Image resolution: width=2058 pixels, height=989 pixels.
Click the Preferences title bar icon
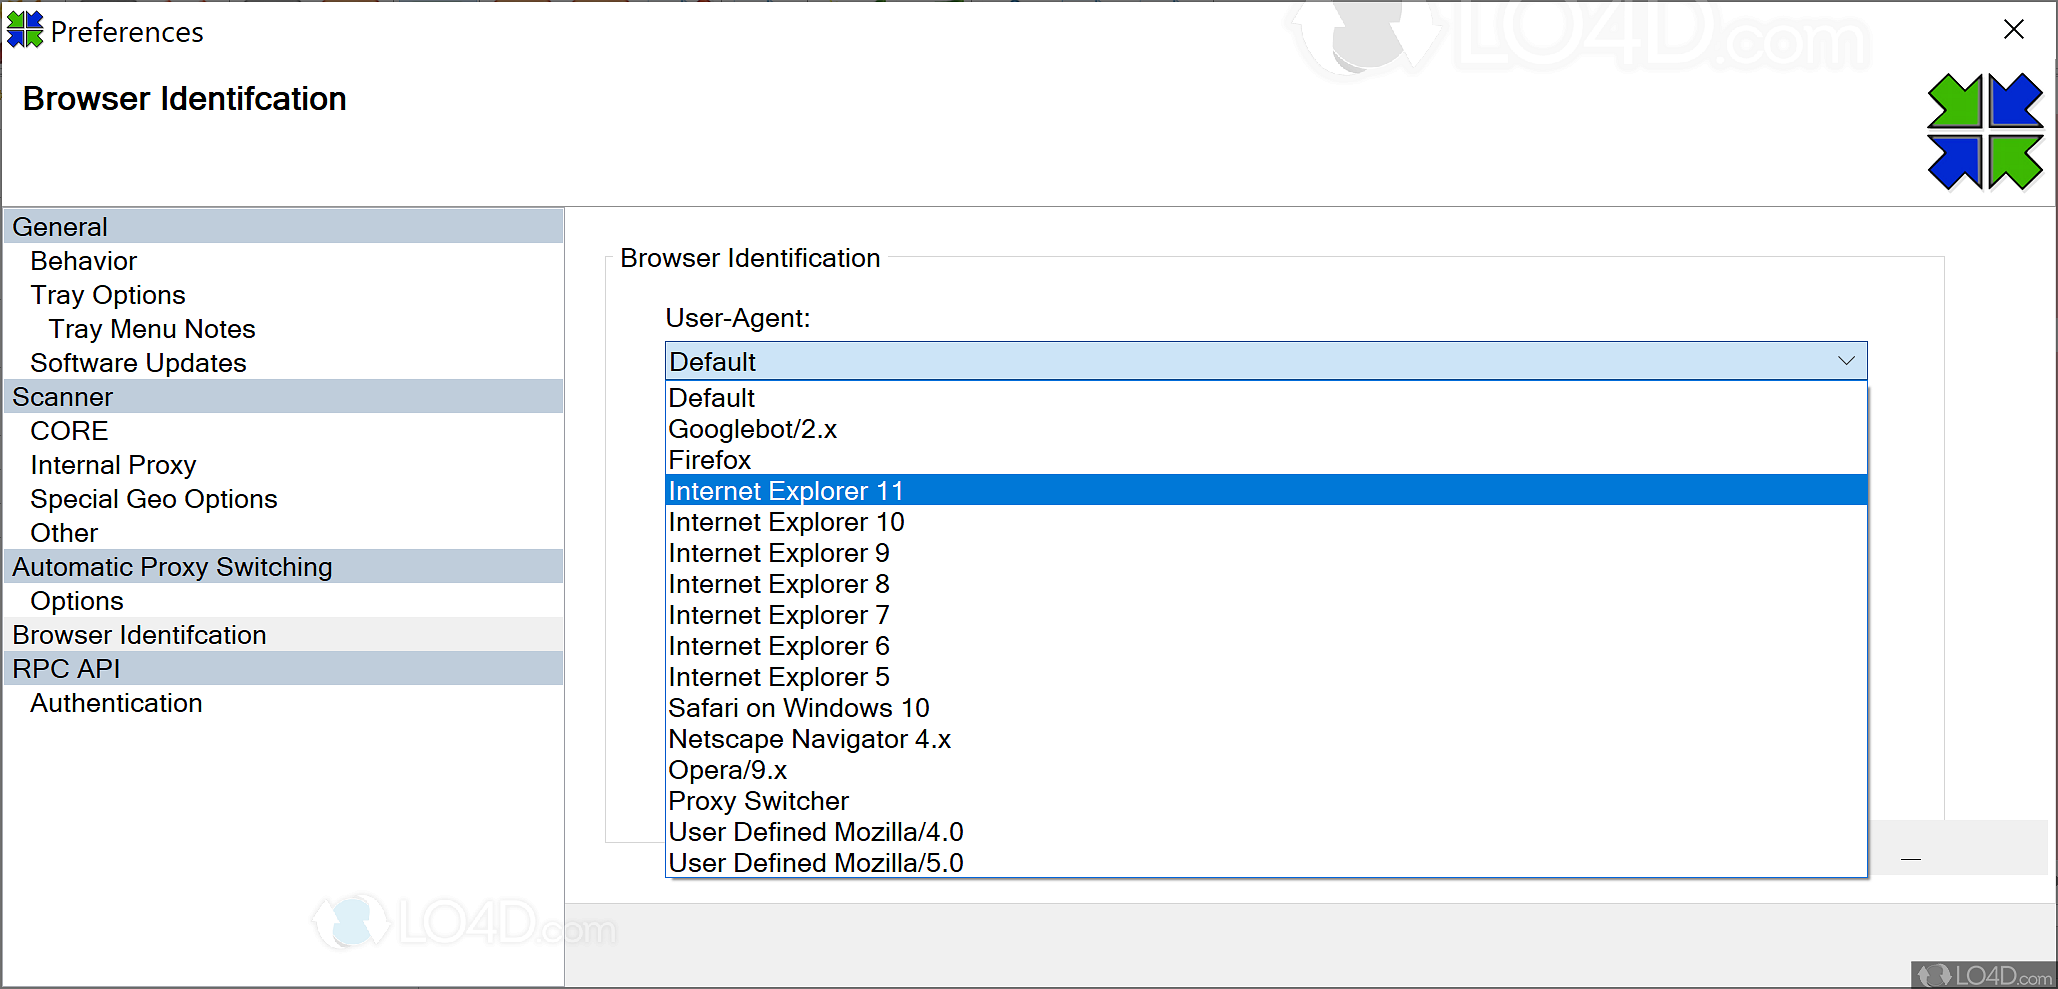[x=24, y=29]
